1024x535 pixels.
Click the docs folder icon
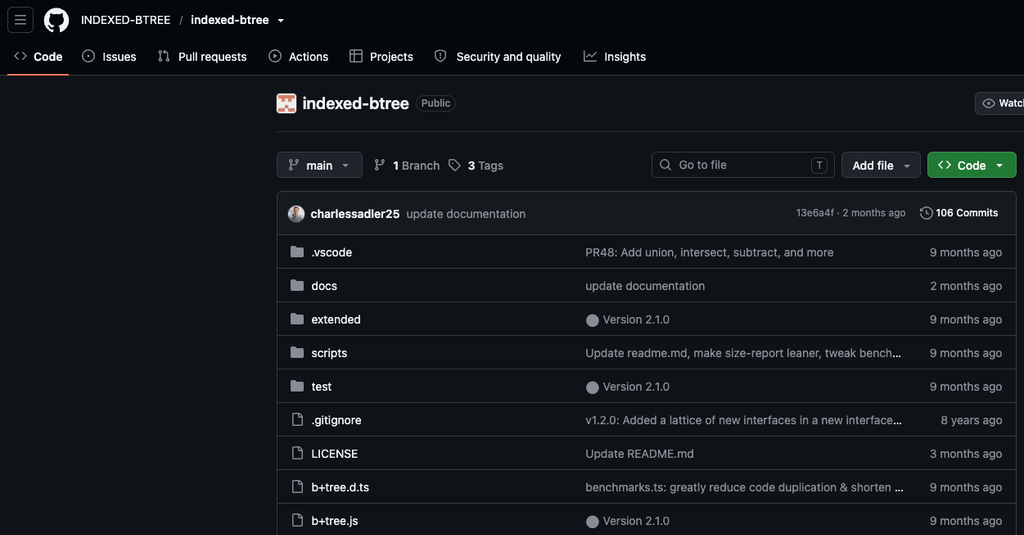[297, 285]
